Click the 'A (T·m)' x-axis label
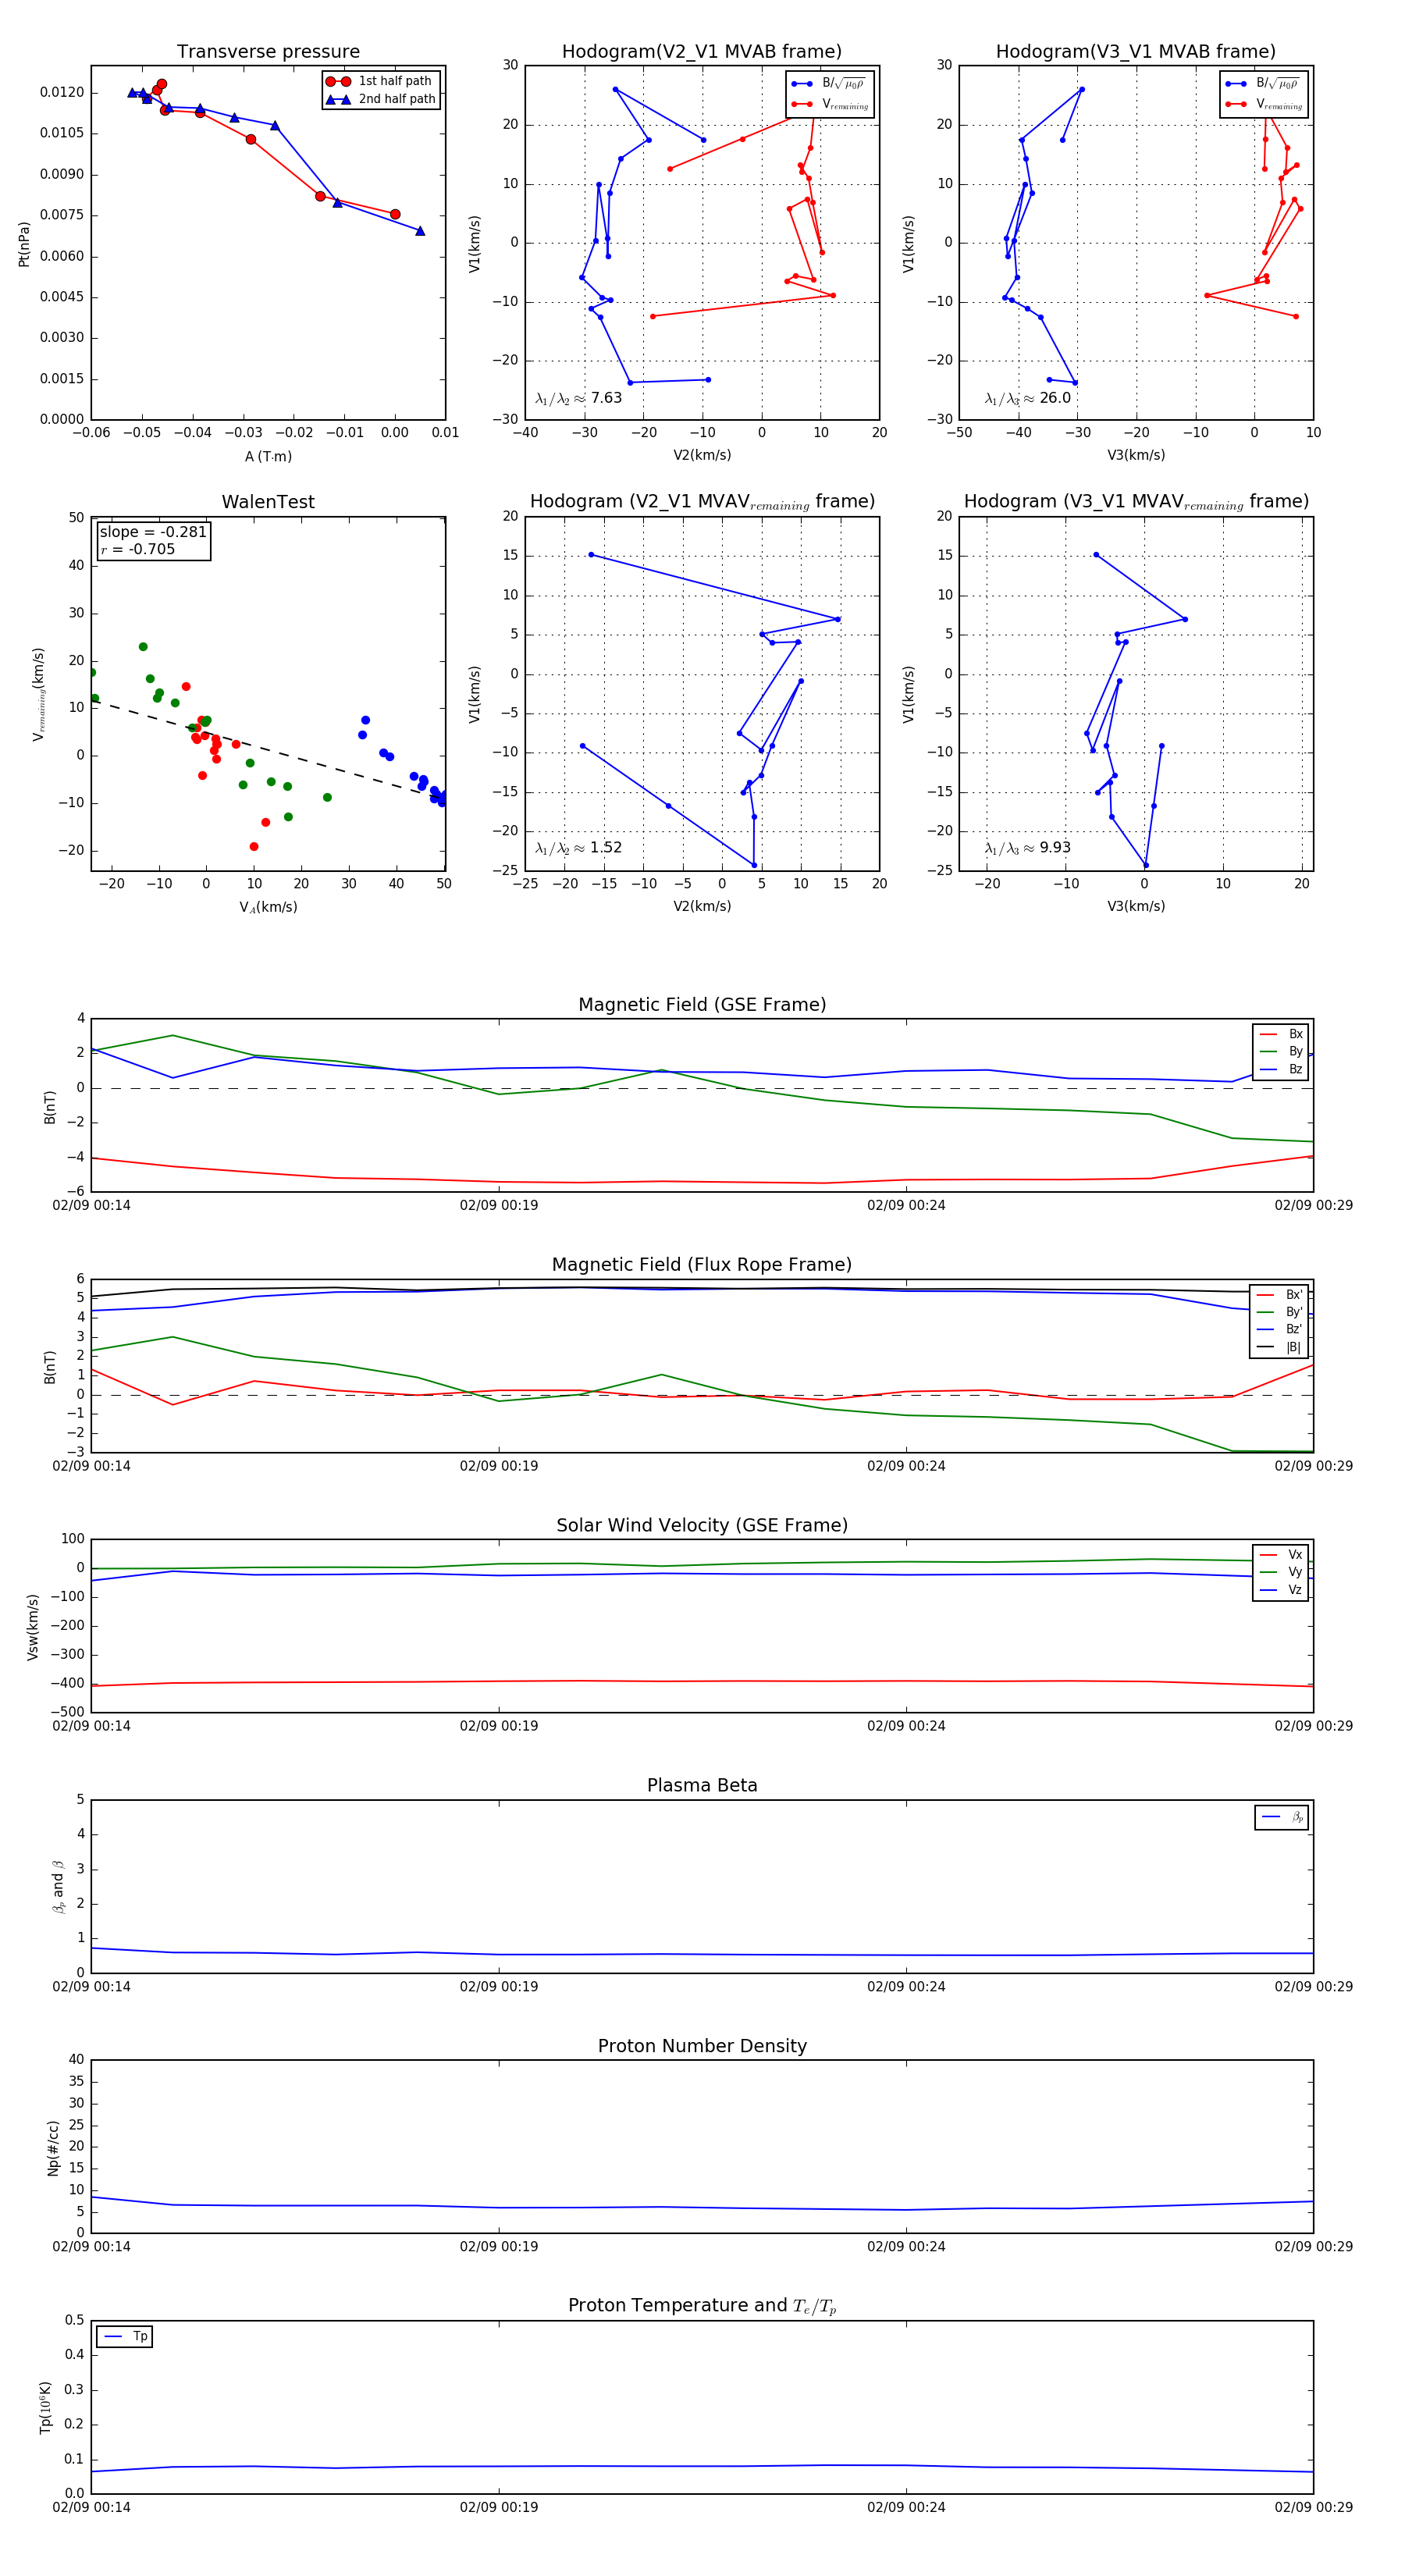The height and width of the screenshot is (2576, 1405). [x=268, y=456]
